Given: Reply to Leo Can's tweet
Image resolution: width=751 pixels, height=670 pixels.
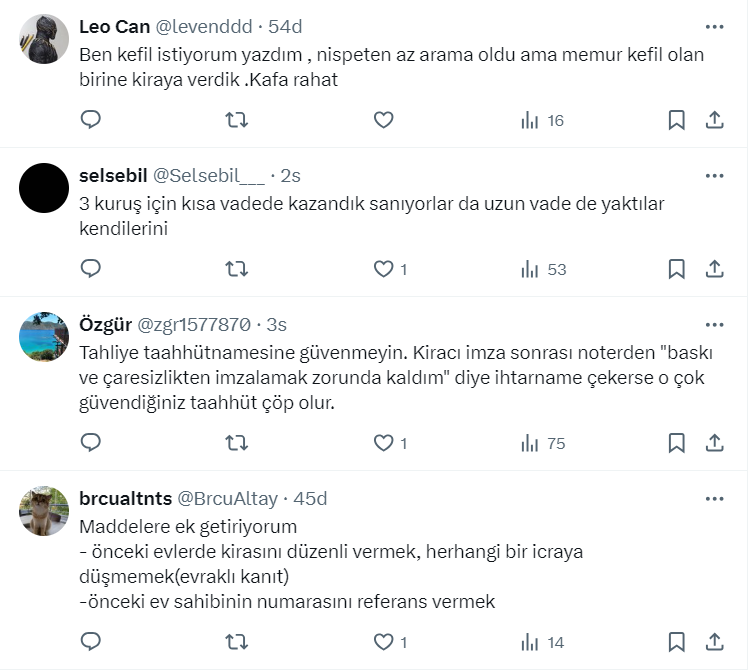Looking at the screenshot, I should pyautogui.click(x=91, y=120).
